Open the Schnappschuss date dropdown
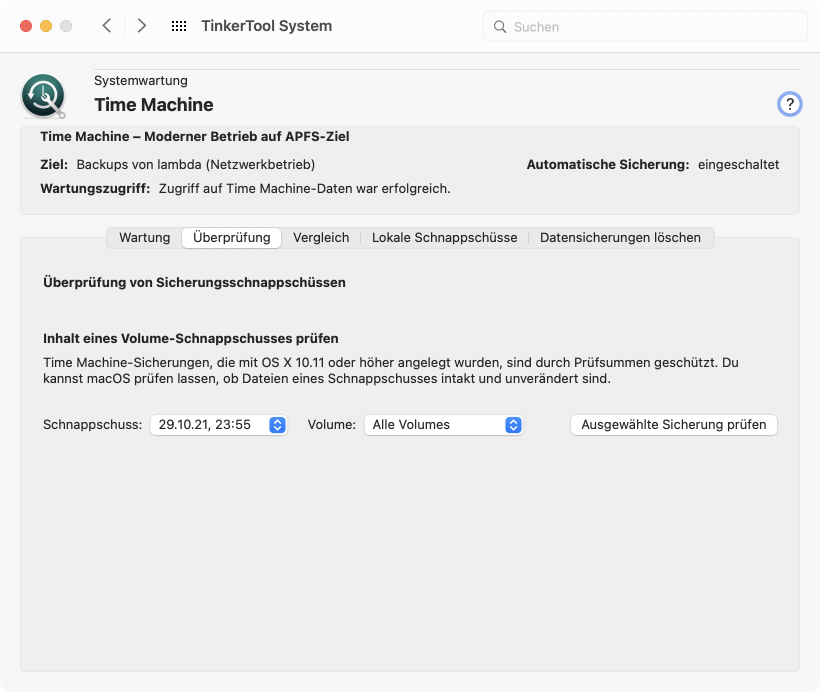Screen dimensions: 820x692 (x=219, y=425)
